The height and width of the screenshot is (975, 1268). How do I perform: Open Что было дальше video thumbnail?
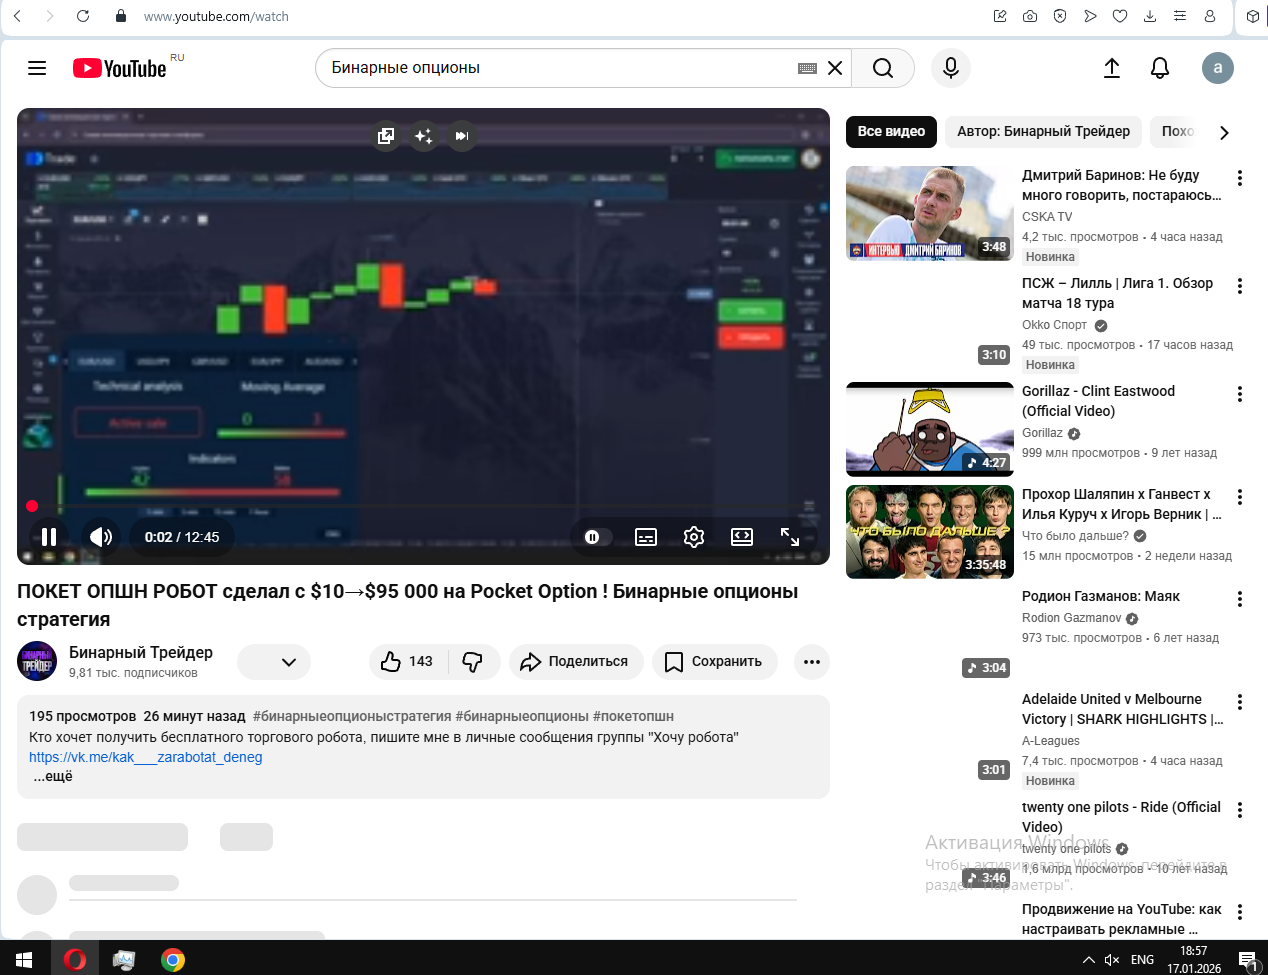pyautogui.click(x=930, y=532)
